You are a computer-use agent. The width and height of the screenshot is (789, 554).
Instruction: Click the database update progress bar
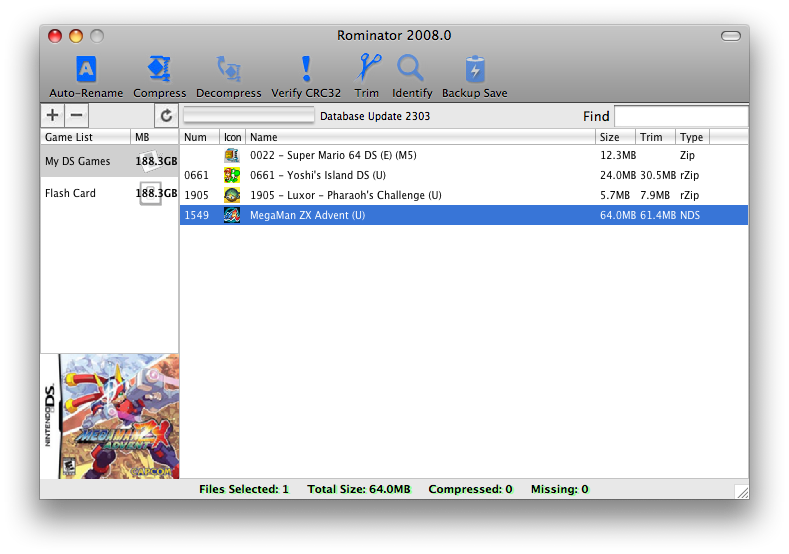click(249, 115)
